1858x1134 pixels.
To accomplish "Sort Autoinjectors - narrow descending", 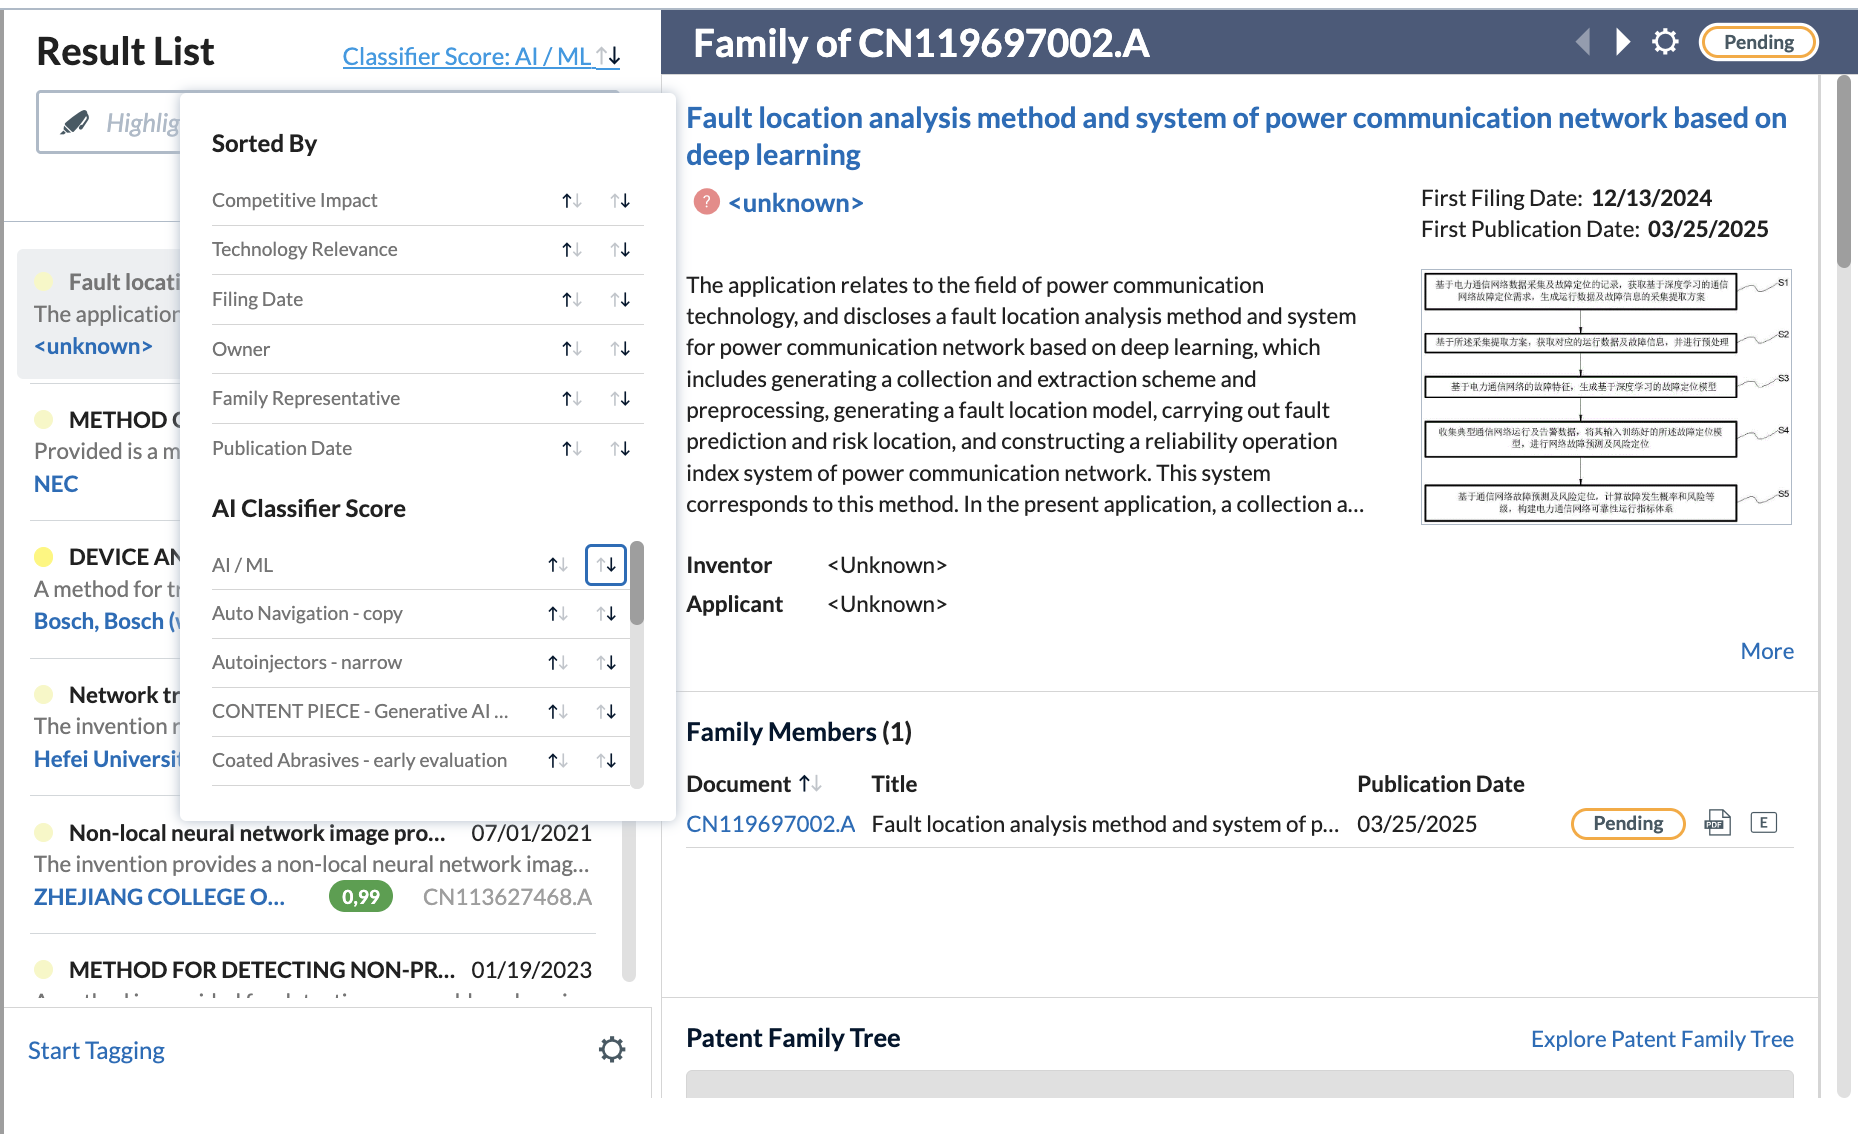I will click(606, 663).
